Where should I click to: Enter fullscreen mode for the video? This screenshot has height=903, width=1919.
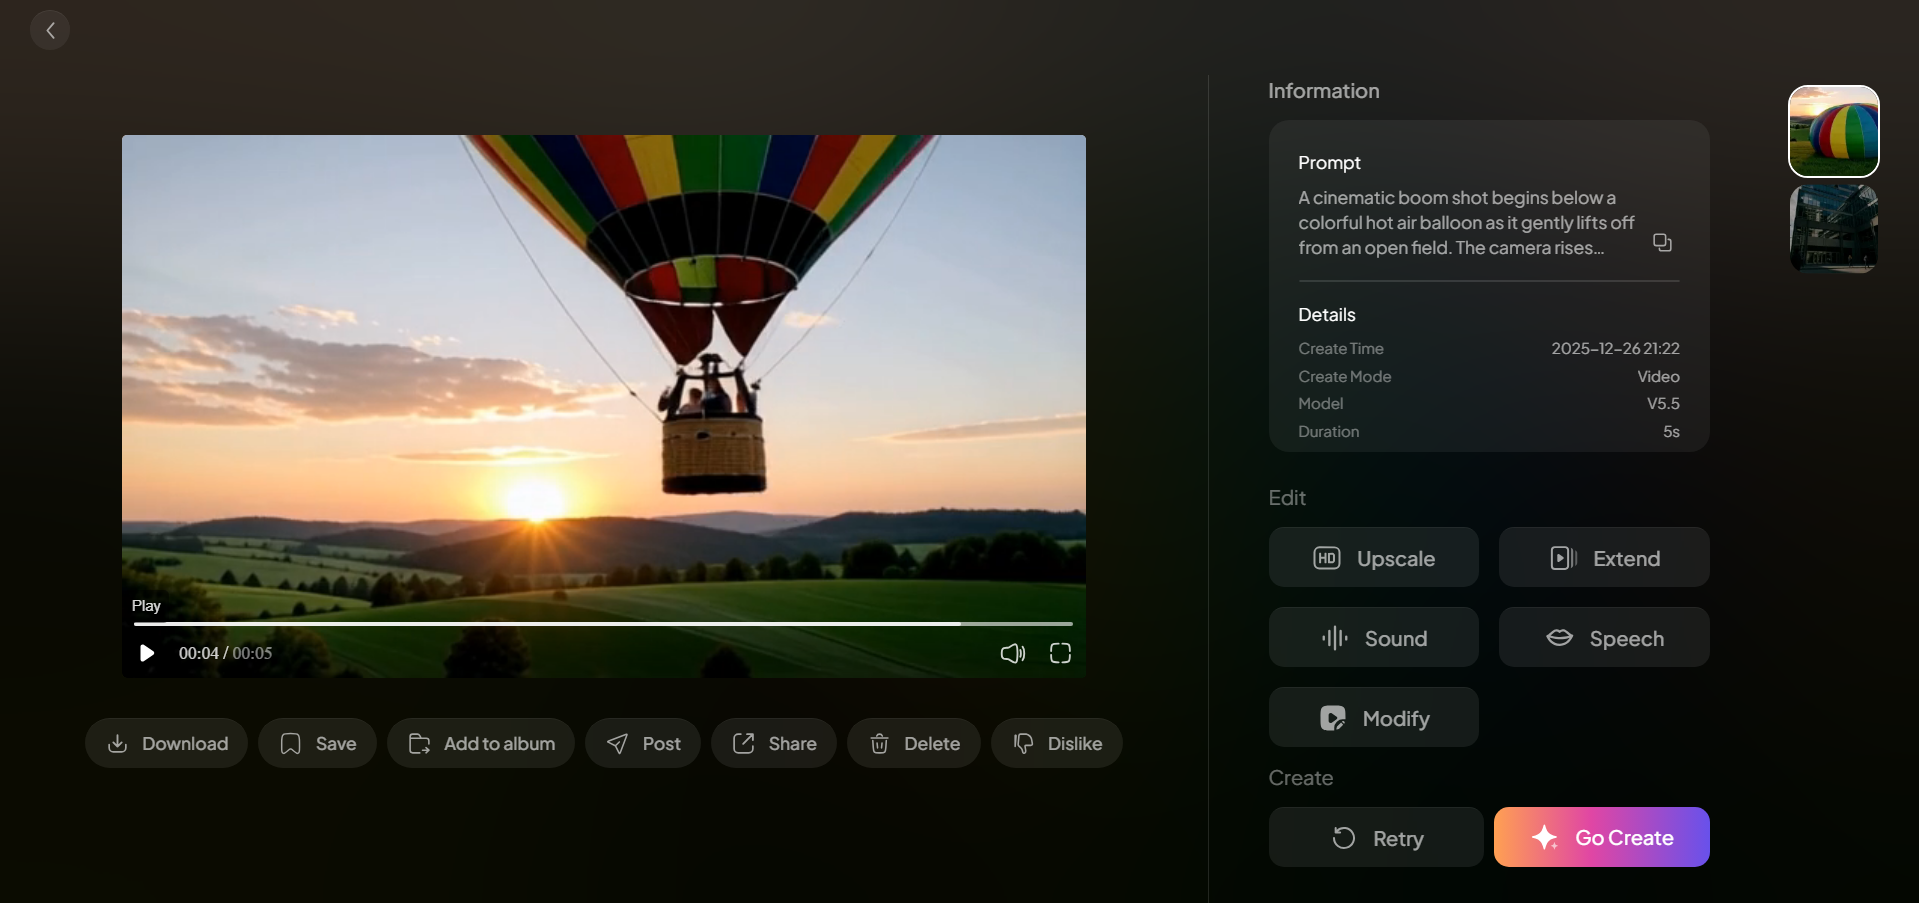pyautogui.click(x=1060, y=653)
